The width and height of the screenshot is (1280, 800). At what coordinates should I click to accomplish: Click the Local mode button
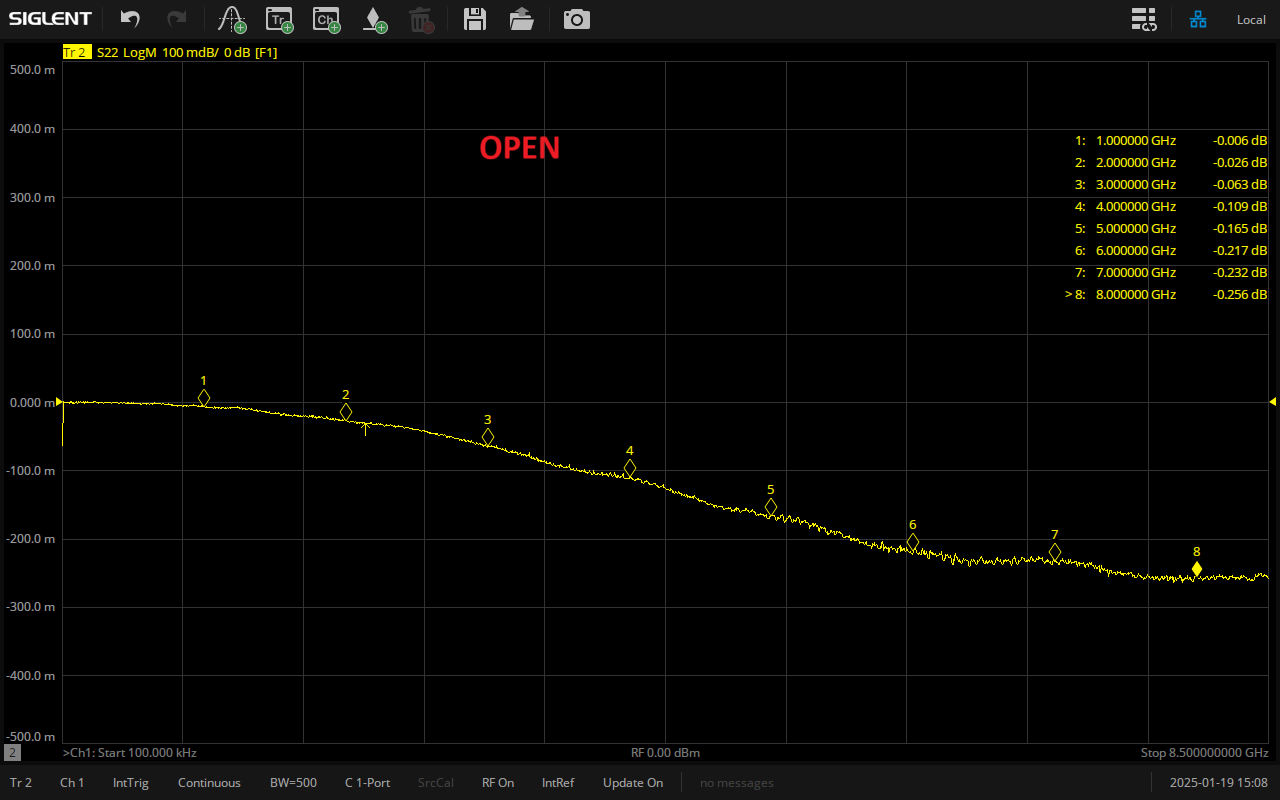tap(1250, 20)
